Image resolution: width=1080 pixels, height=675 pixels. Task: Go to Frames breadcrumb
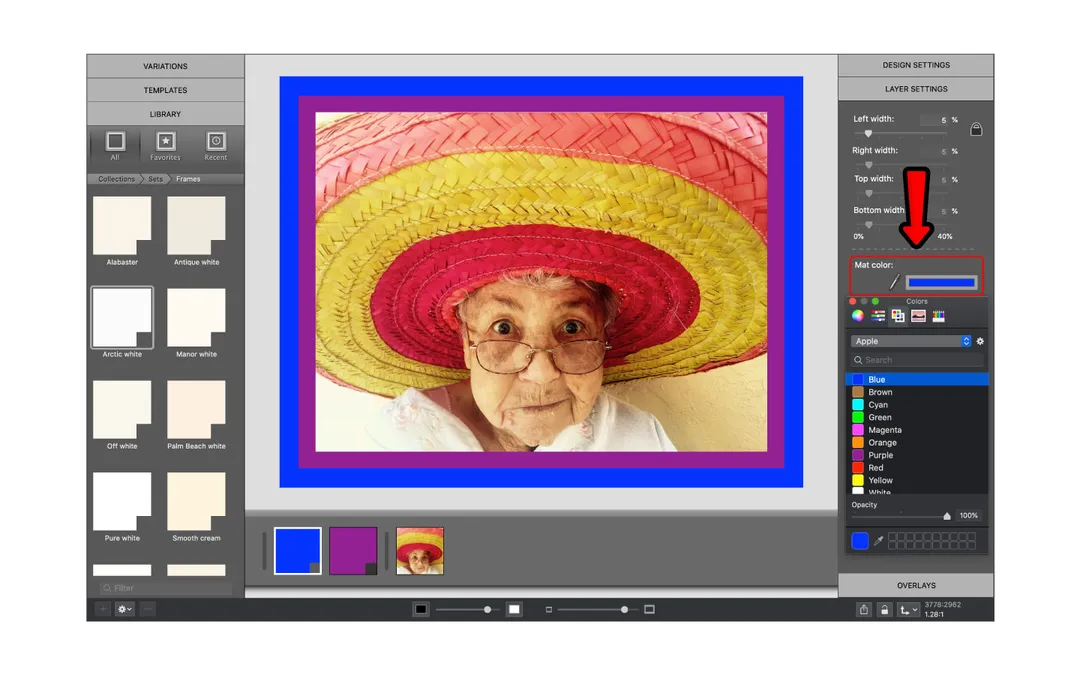pyautogui.click(x=188, y=179)
